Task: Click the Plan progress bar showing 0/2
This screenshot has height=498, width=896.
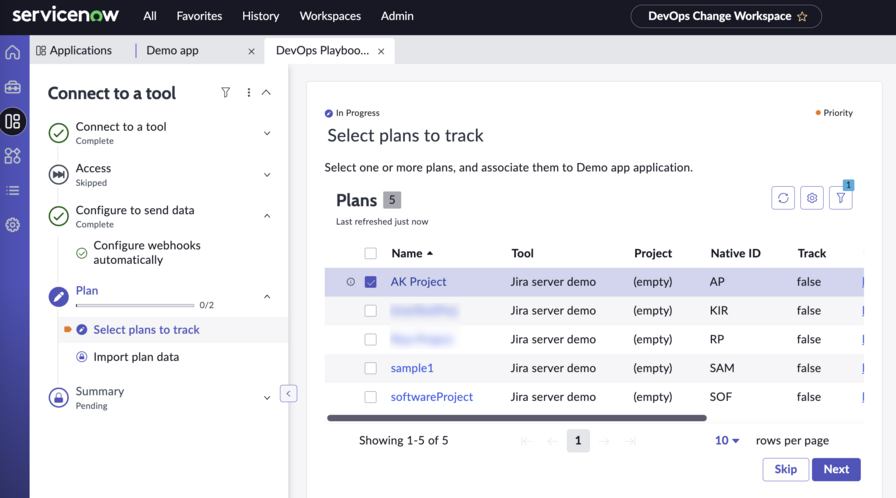Action: pyautogui.click(x=135, y=306)
